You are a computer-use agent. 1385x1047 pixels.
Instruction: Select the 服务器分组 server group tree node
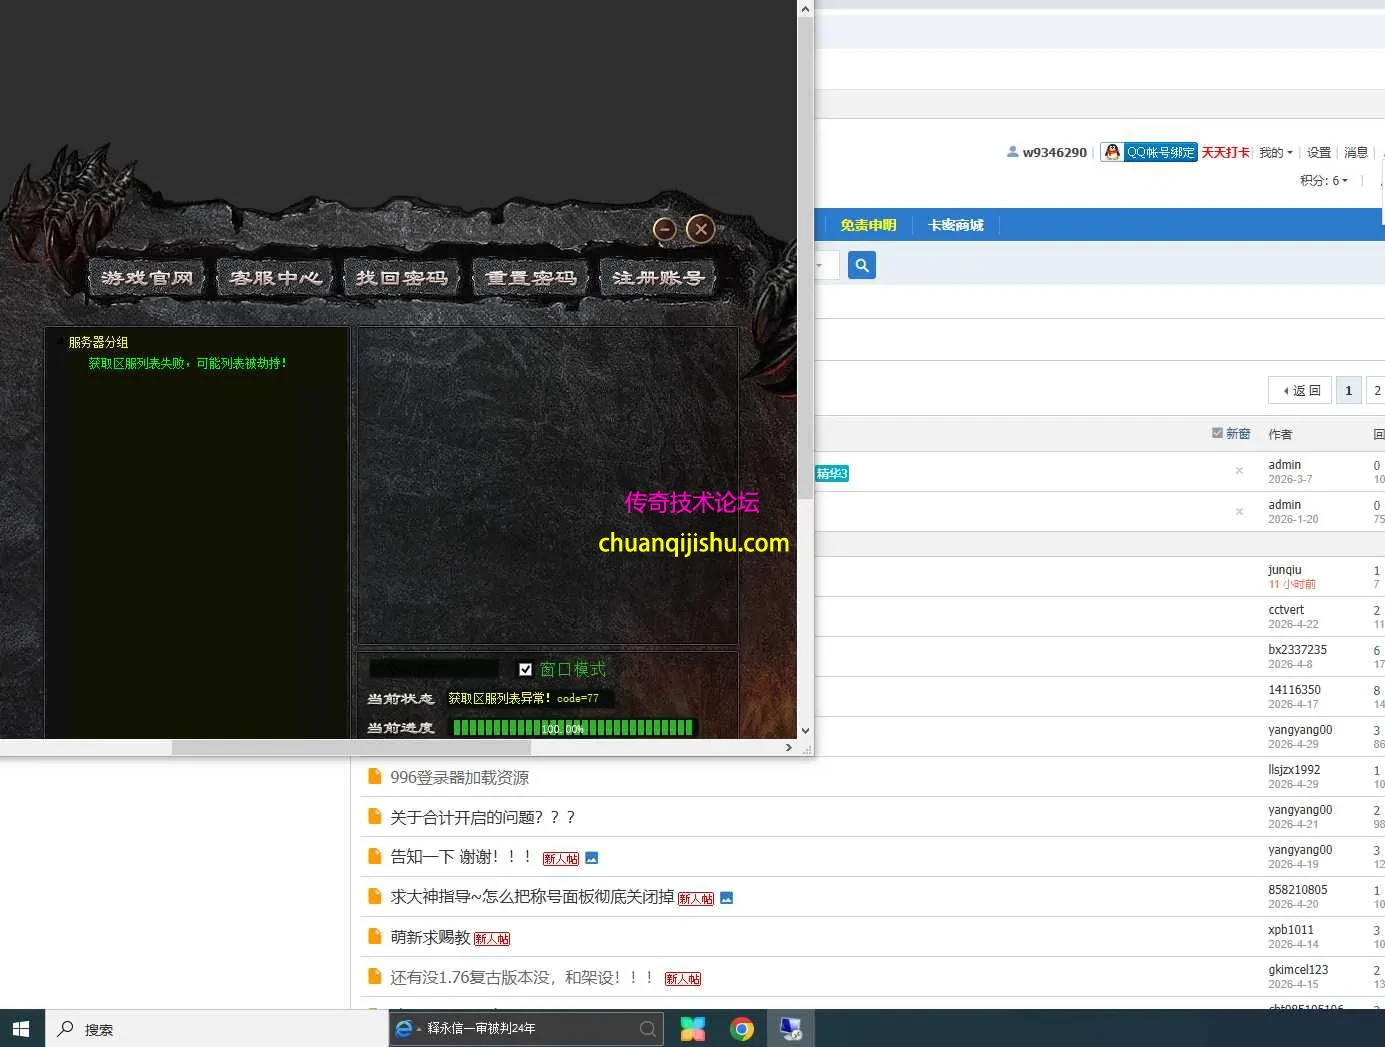click(x=98, y=343)
